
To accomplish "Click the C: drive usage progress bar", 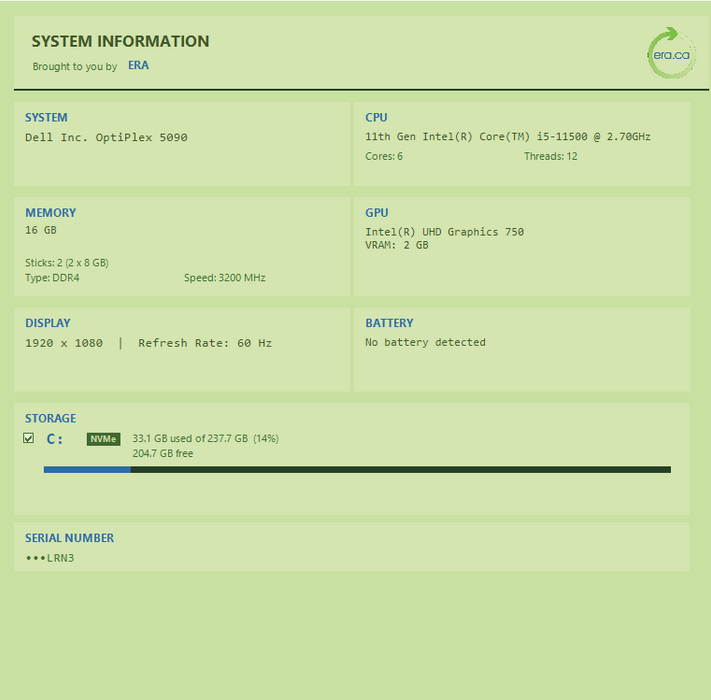I will pos(357,470).
